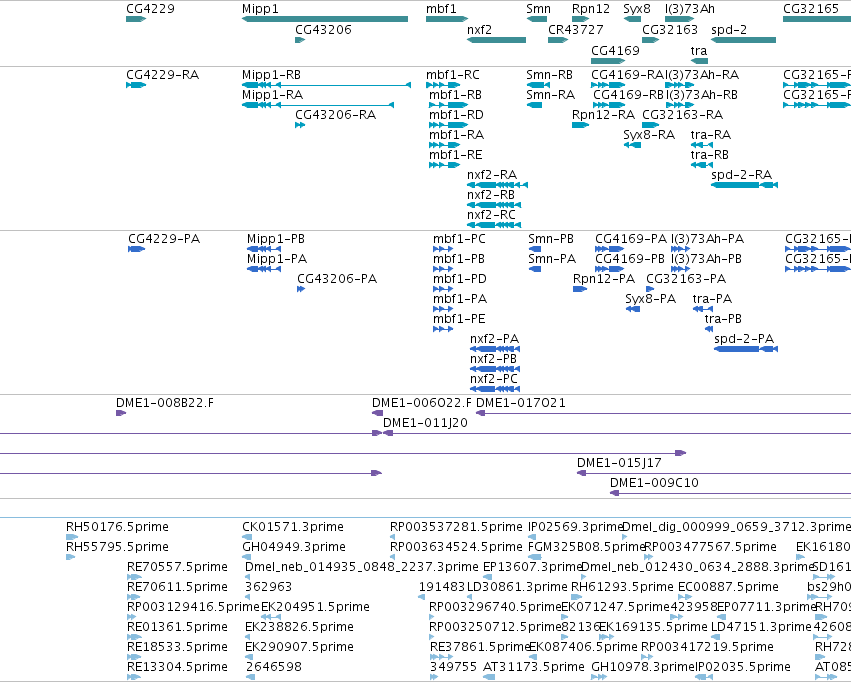
Task: Click the DME1-006O22.F clone label
Action: [422, 403]
